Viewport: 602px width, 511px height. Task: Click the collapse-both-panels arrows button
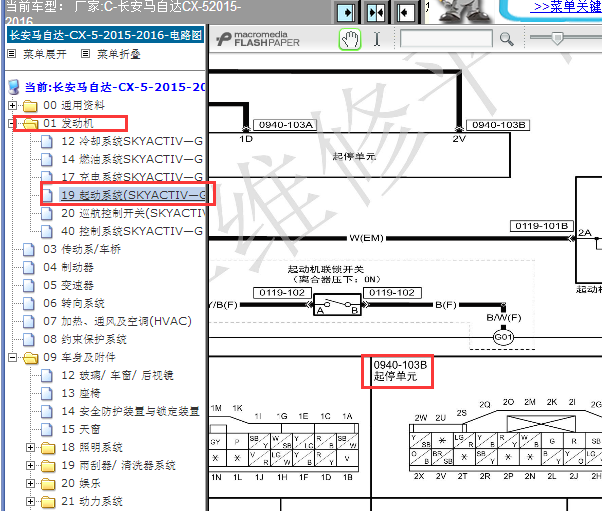coord(376,12)
